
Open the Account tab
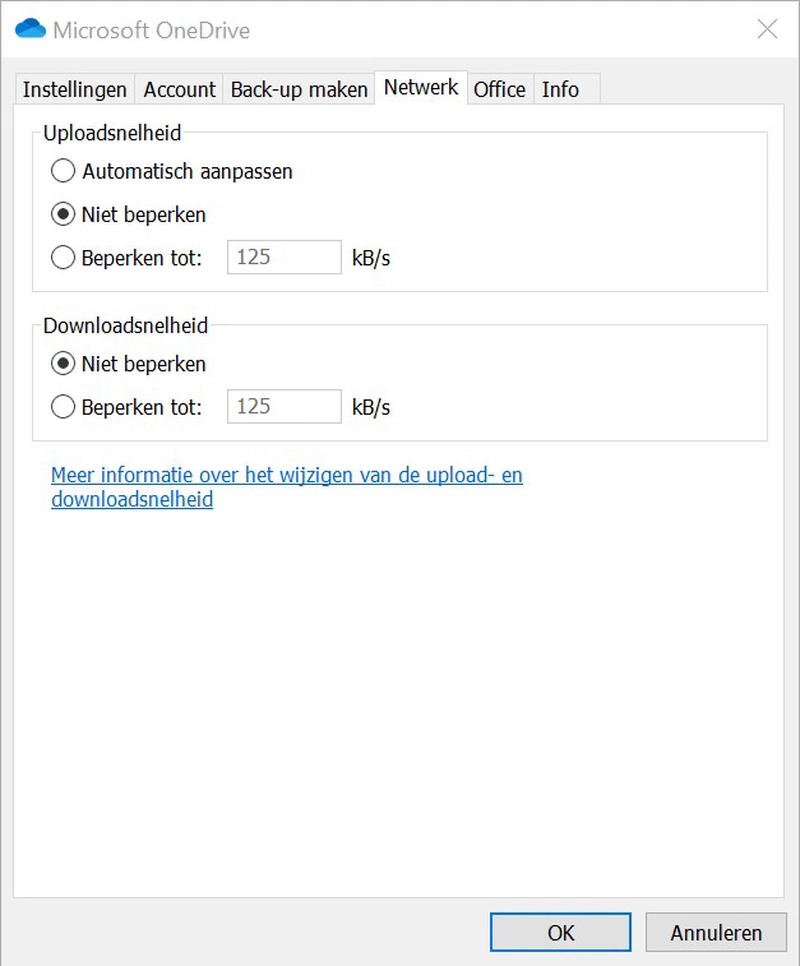click(x=179, y=89)
